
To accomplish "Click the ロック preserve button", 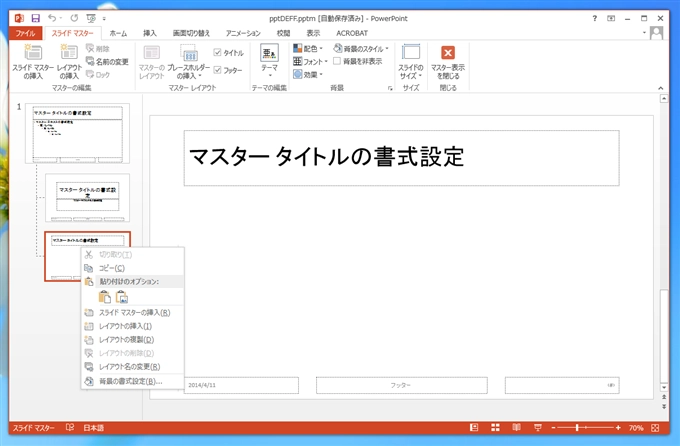I will (x=98, y=75).
